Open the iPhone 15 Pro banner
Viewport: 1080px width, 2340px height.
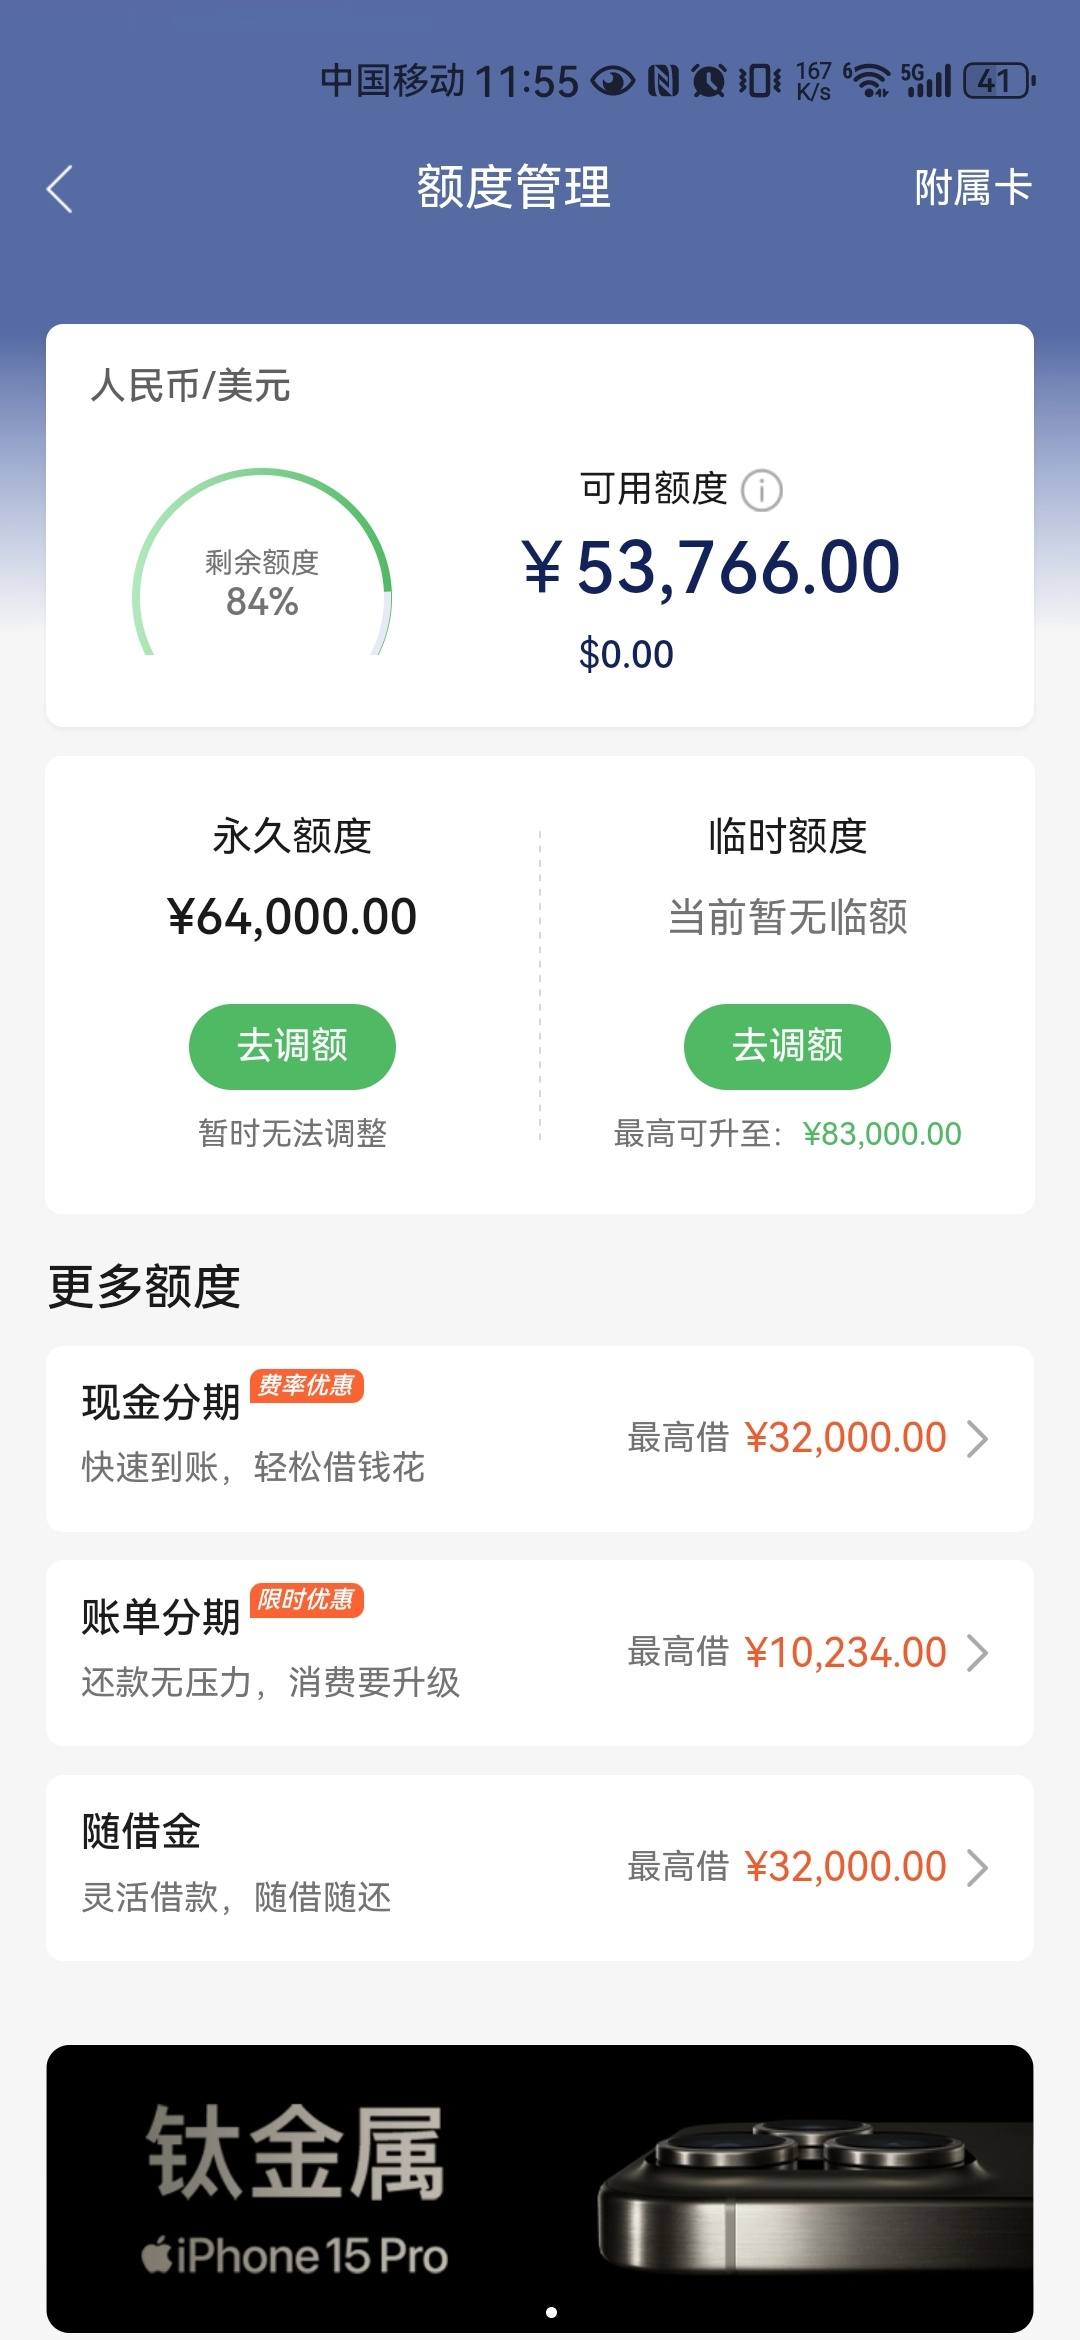(x=540, y=2188)
